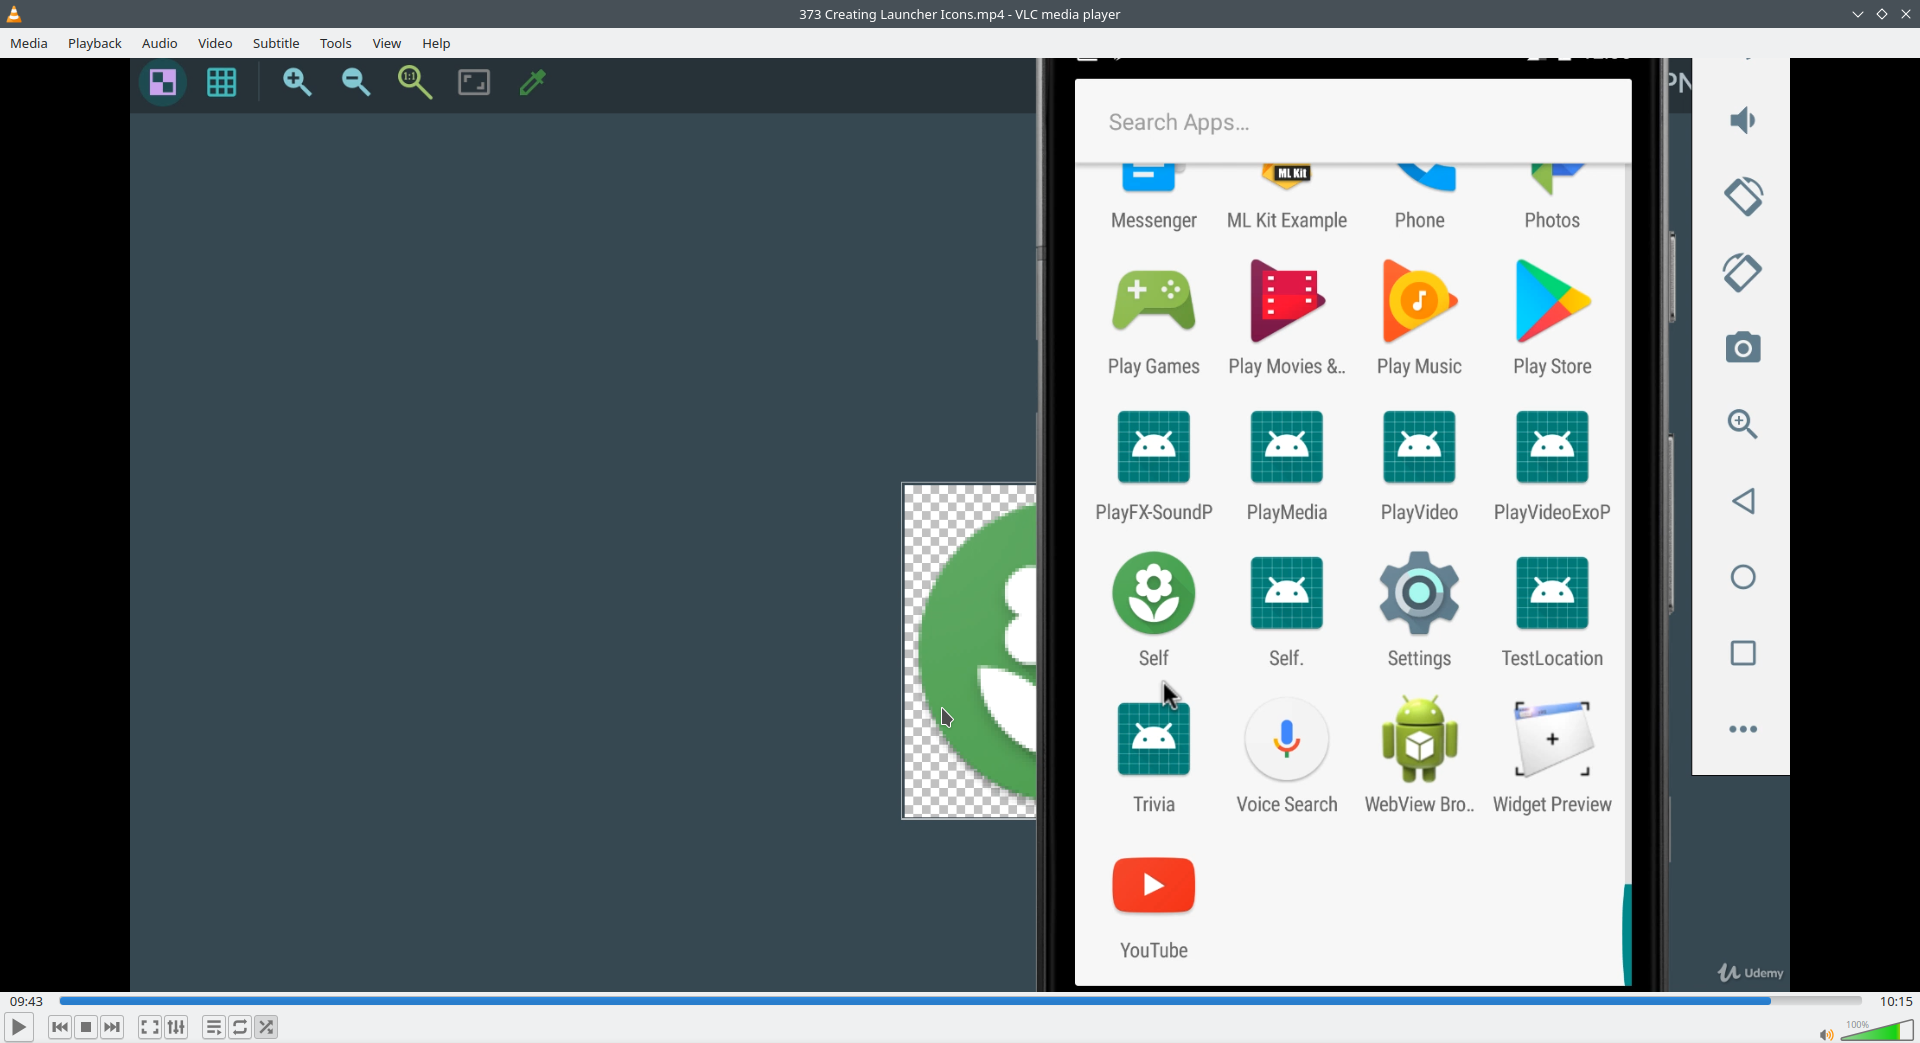Click the total time 10:15 label
Screen dimensions: 1920x1043
1896,1001
